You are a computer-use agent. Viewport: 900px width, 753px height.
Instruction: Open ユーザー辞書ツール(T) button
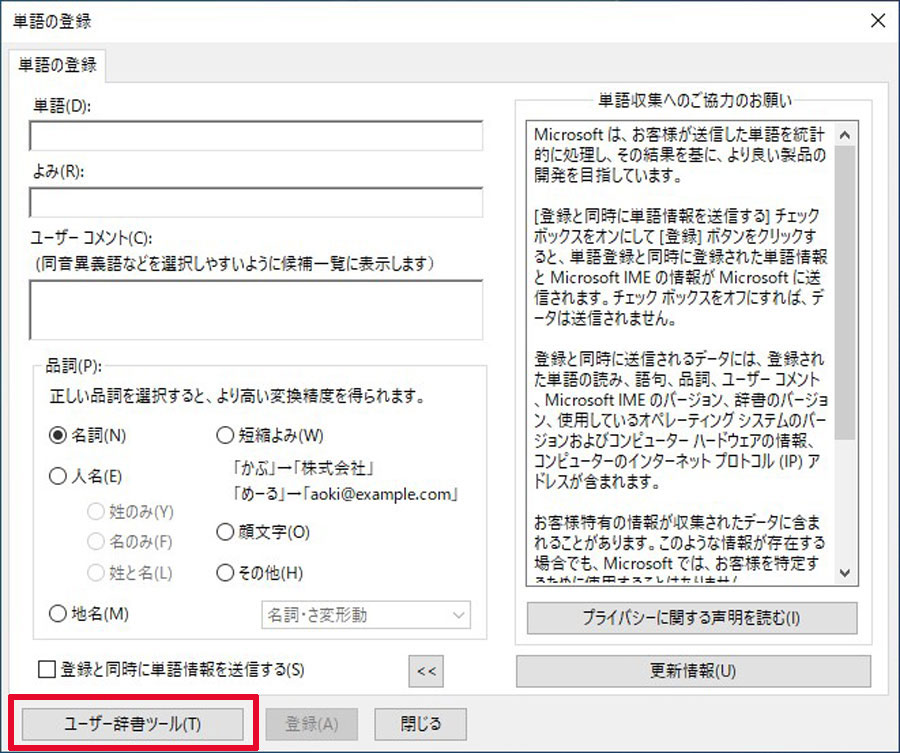(133, 724)
